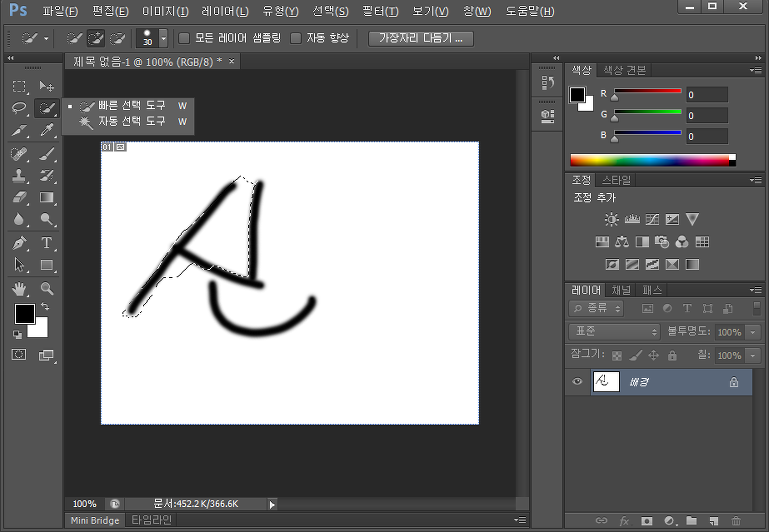
Task: Select the Move tool
Action: [47, 87]
